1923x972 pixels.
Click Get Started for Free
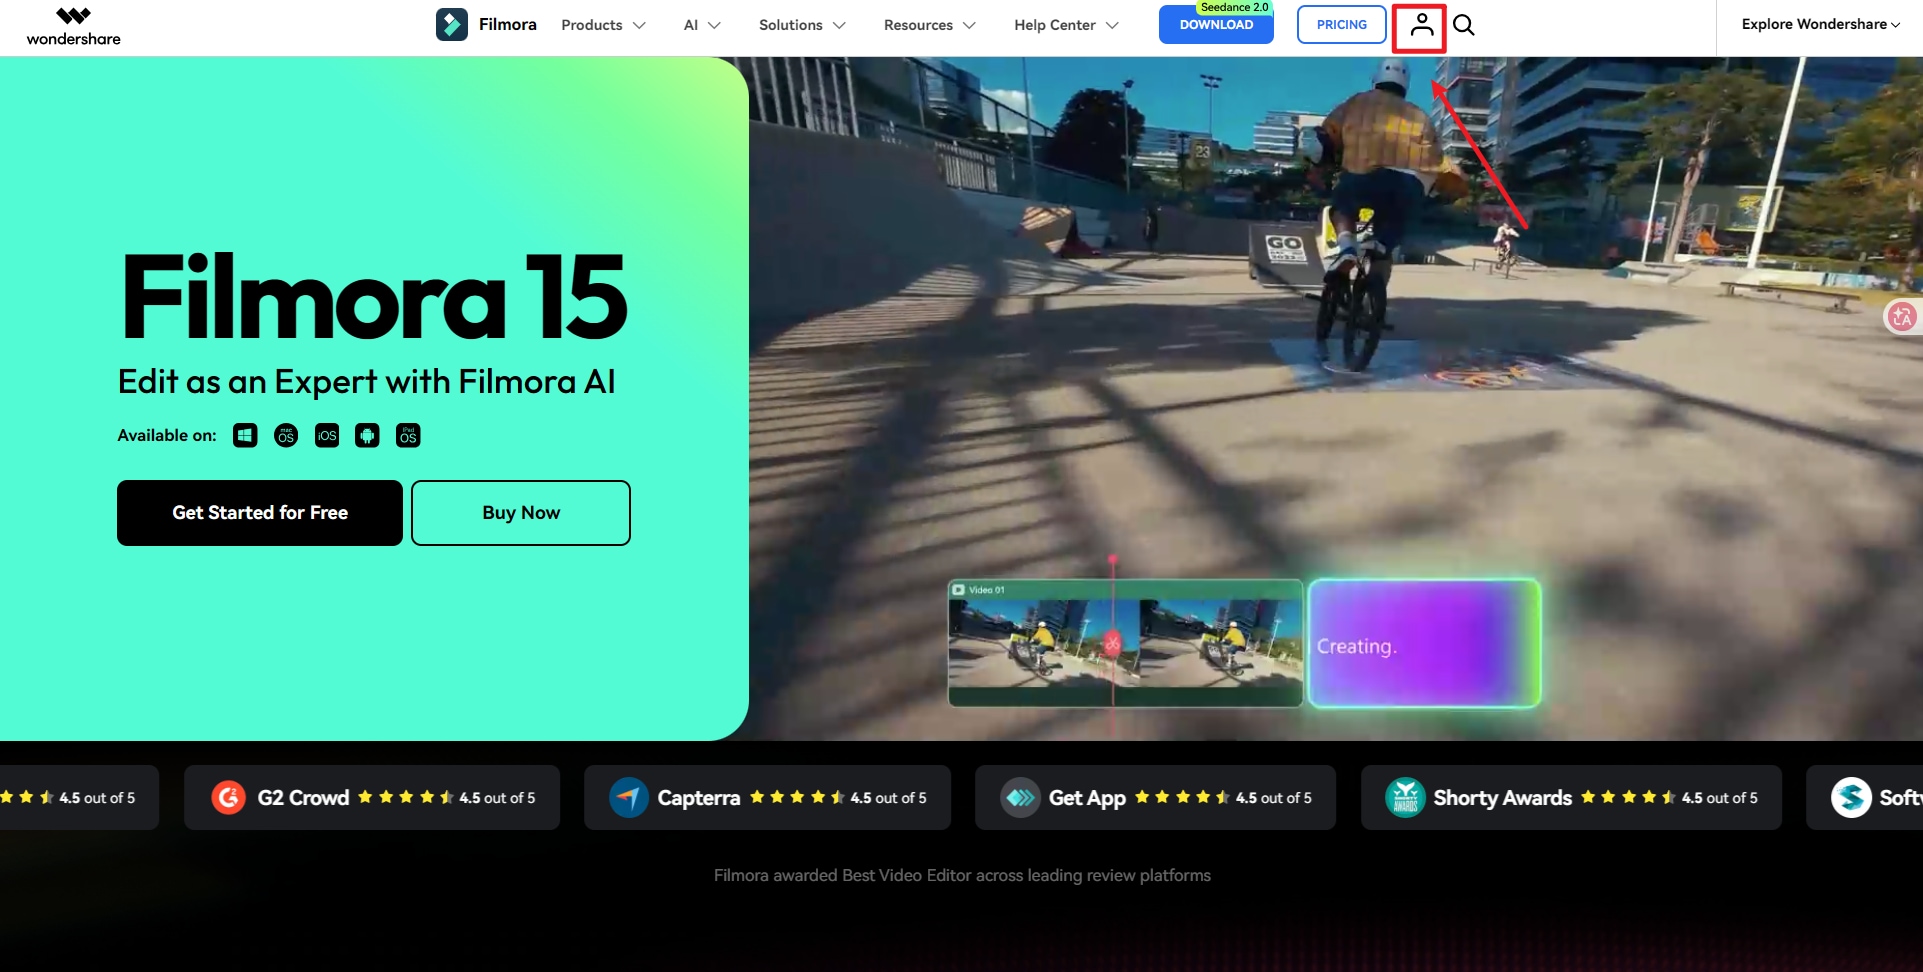click(x=260, y=513)
